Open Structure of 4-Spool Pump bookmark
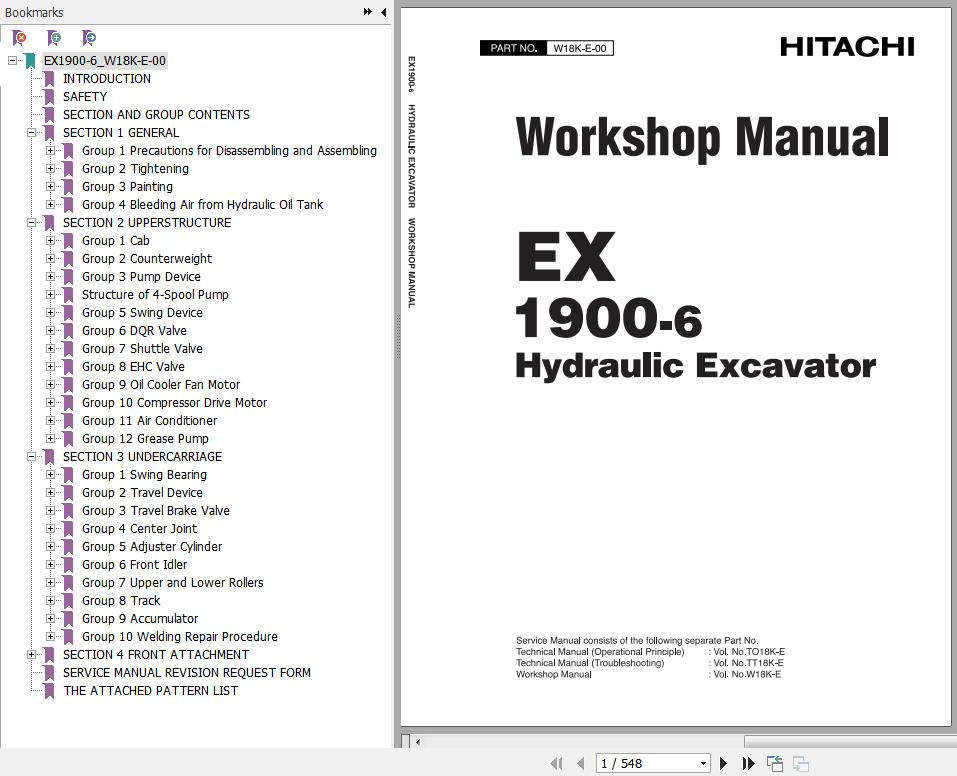957x776 pixels. 156,295
